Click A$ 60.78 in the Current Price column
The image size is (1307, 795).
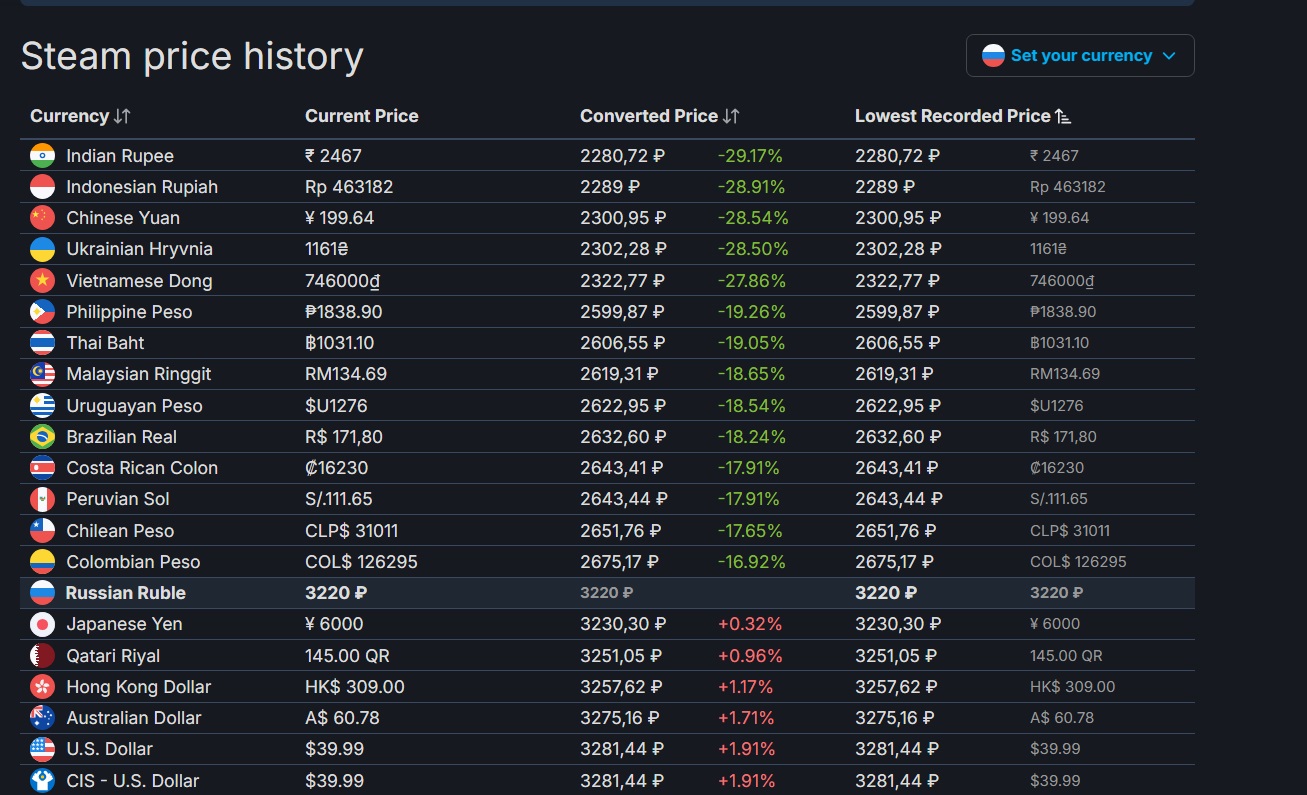pyautogui.click(x=342, y=718)
